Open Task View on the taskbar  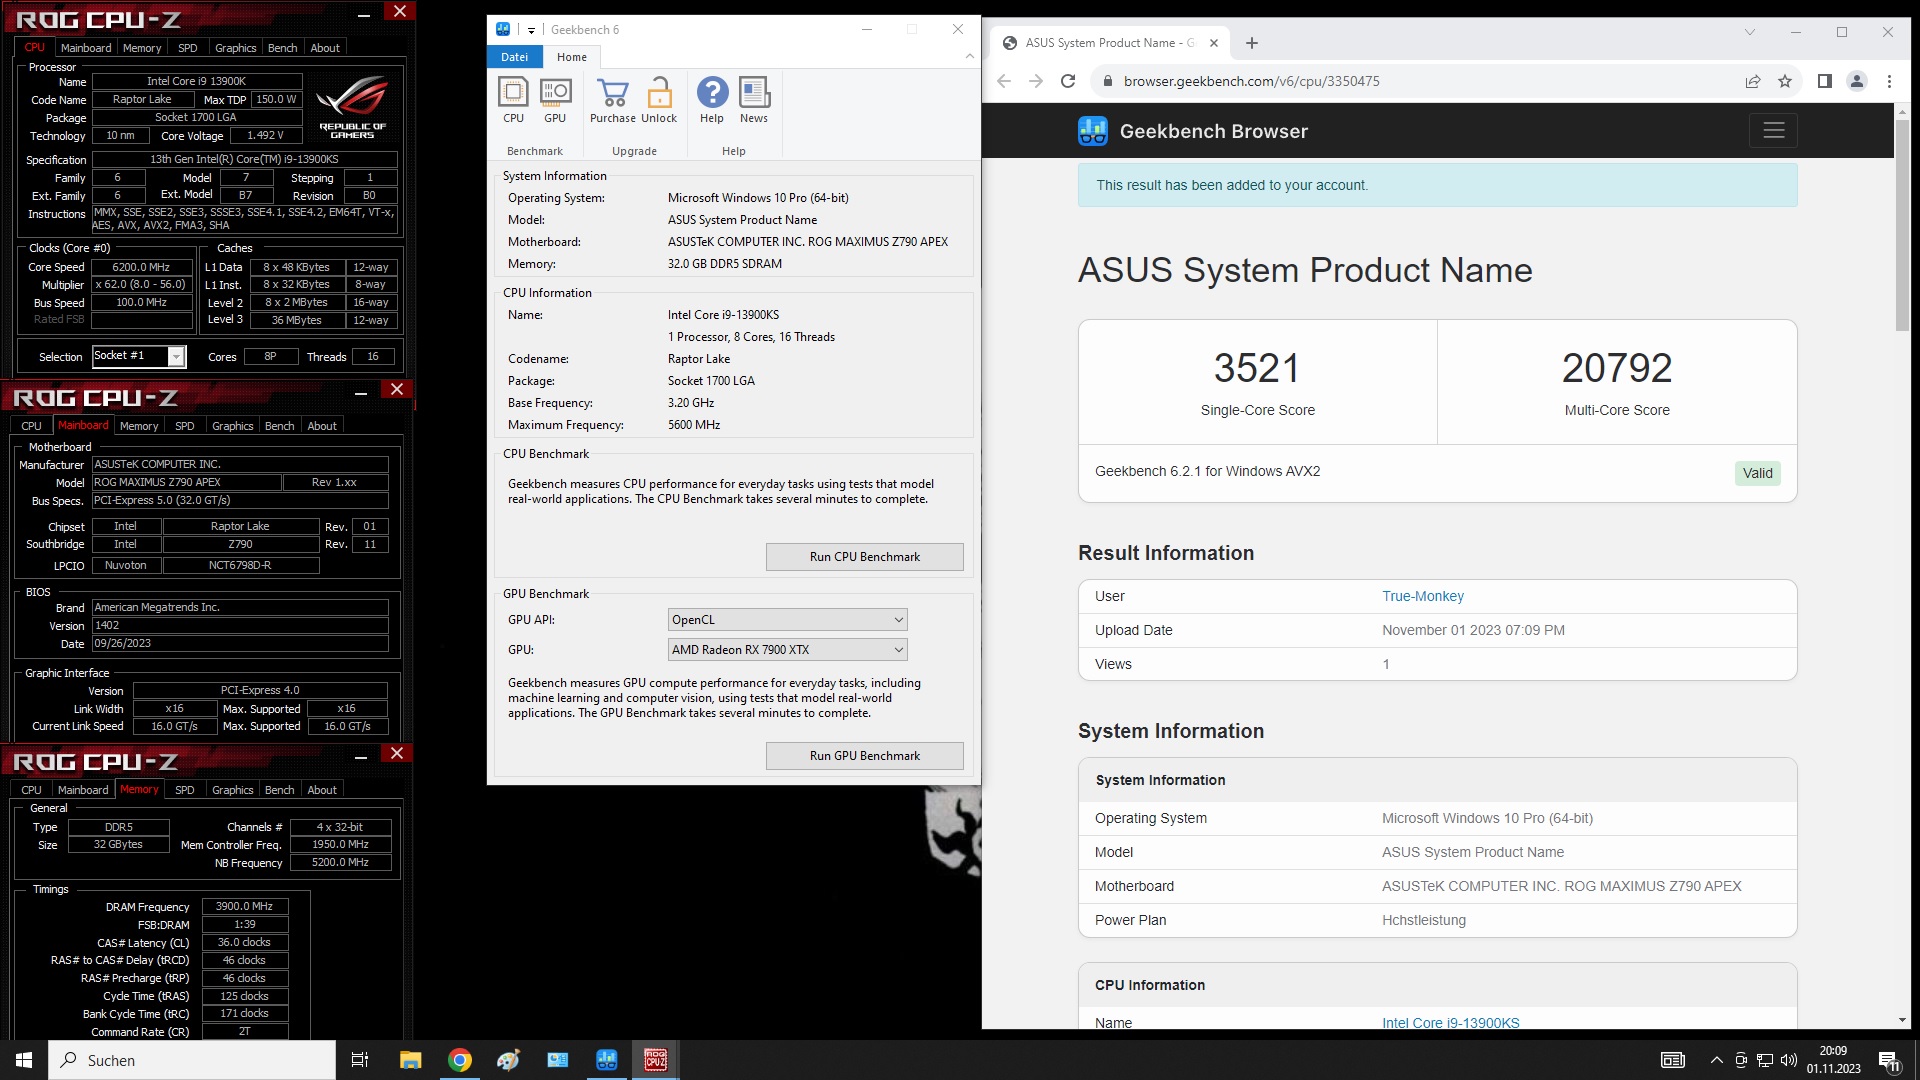pyautogui.click(x=360, y=1060)
